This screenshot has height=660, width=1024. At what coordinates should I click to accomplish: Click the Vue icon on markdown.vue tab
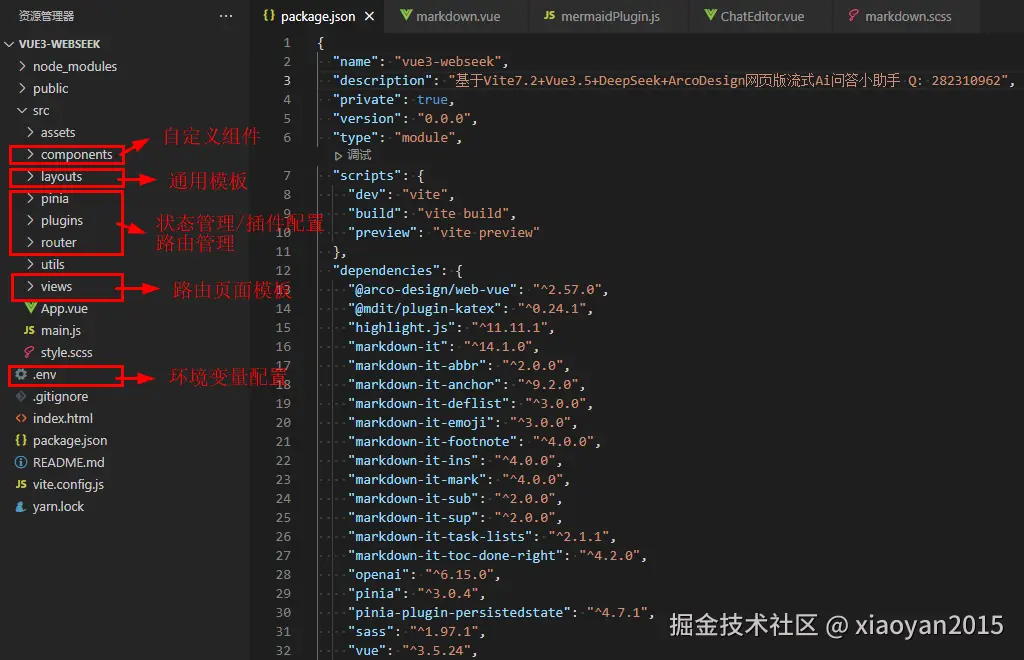[x=406, y=15]
